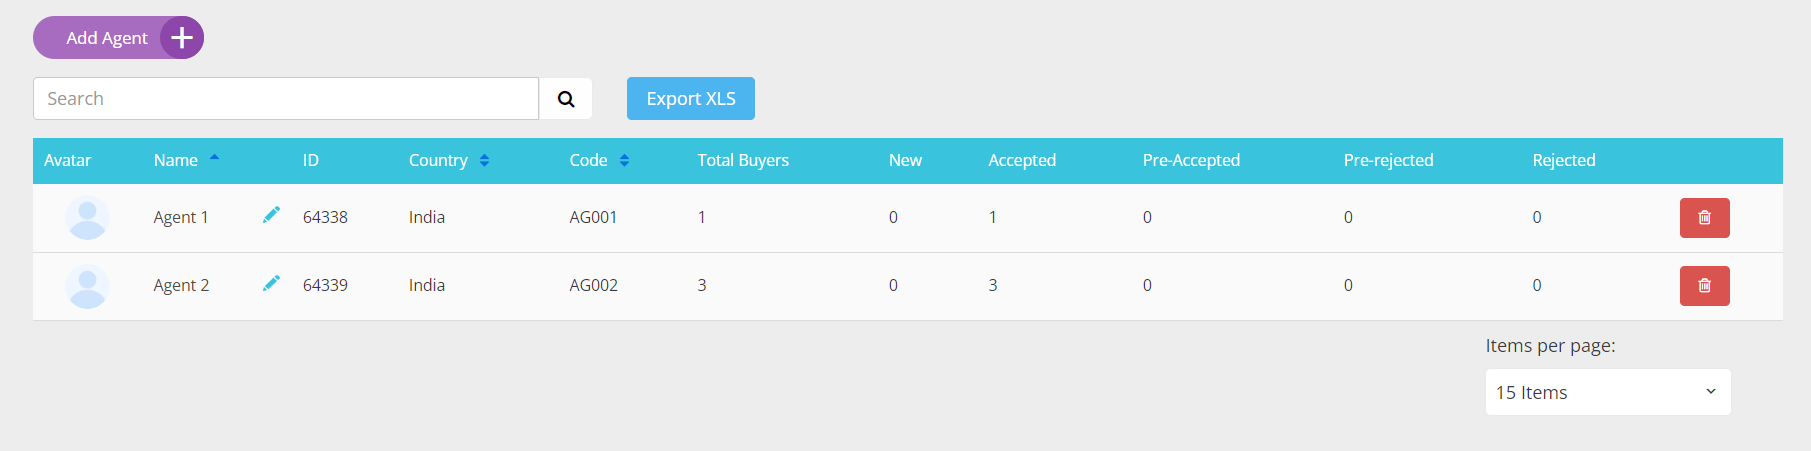Click code AG002 in Agent 2 row
The width and height of the screenshot is (1811, 451).
pos(594,285)
